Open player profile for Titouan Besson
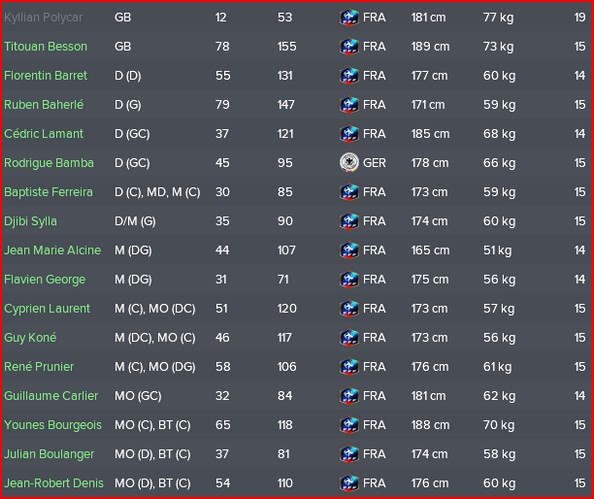 (46, 47)
